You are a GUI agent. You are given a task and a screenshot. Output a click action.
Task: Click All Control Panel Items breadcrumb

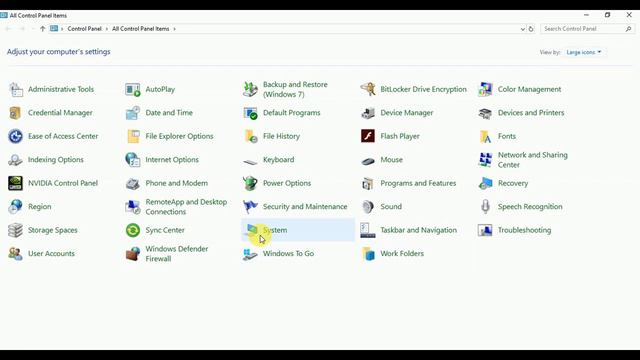click(x=140, y=29)
